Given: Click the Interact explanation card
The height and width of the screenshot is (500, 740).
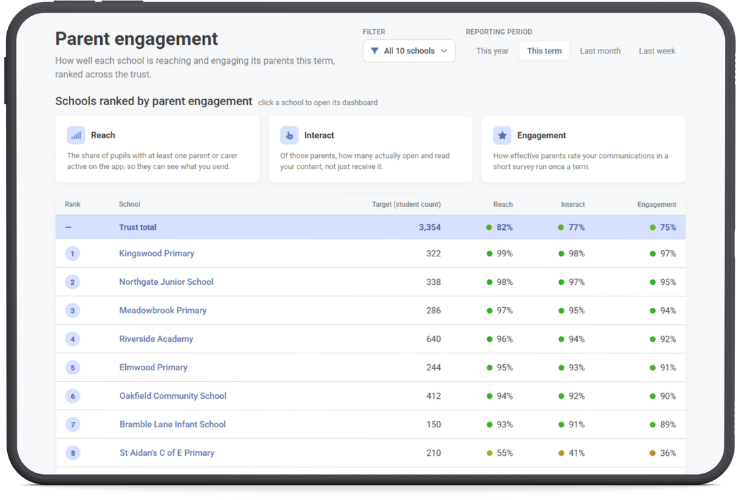Looking at the screenshot, I should pyautogui.click(x=370, y=149).
